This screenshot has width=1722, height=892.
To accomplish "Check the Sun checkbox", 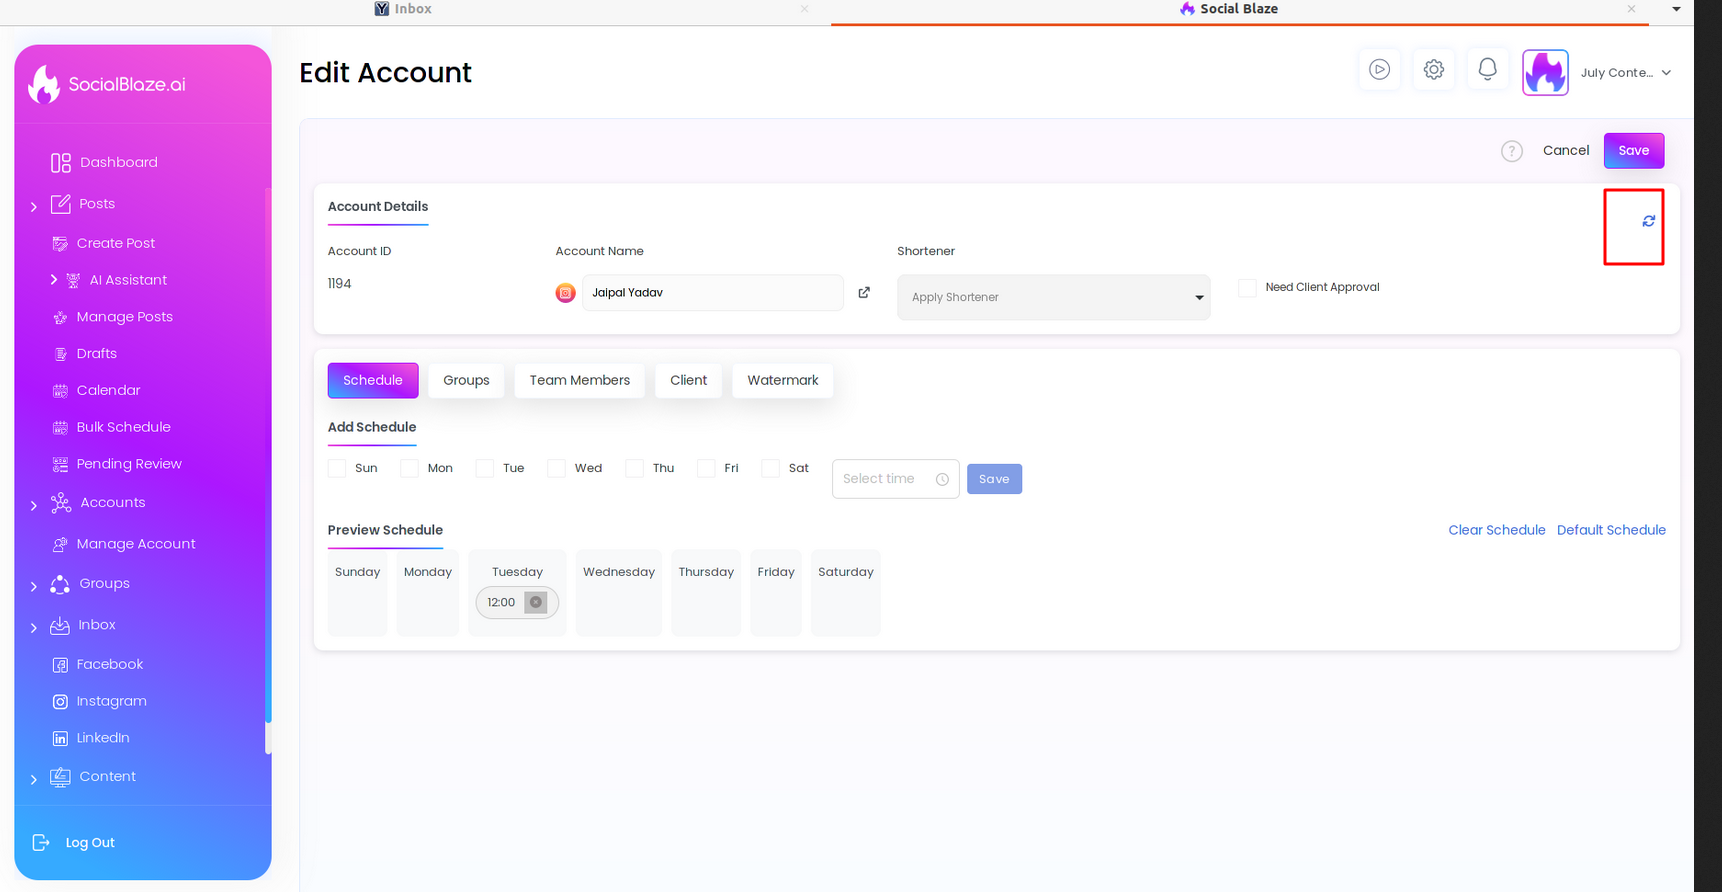I will (x=337, y=468).
